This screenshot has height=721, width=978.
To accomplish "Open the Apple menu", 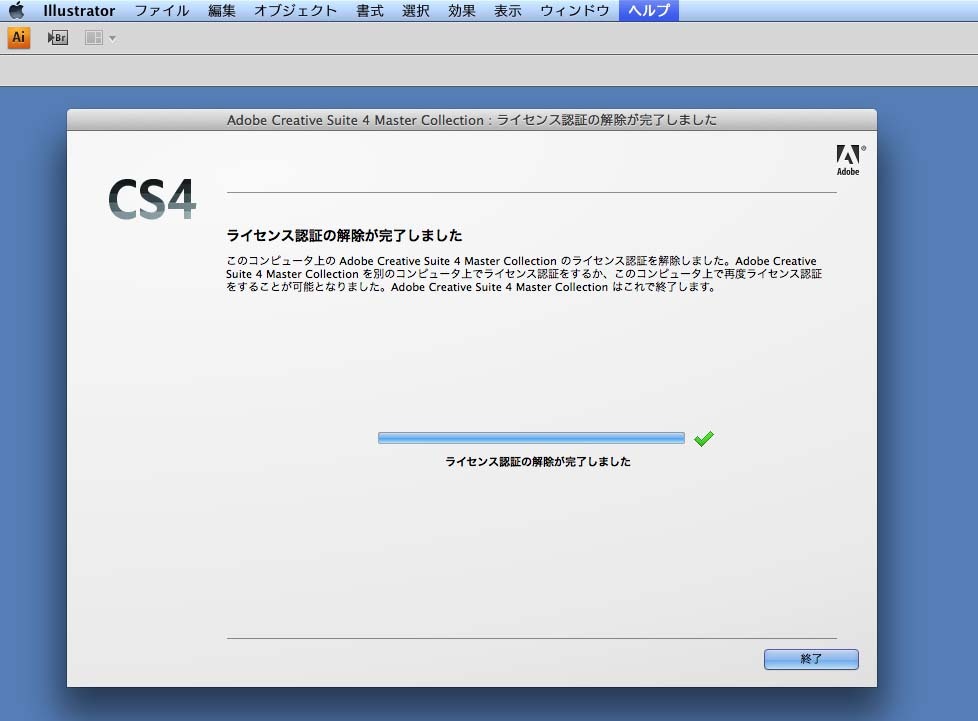I will pyautogui.click(x=17, y=10).
